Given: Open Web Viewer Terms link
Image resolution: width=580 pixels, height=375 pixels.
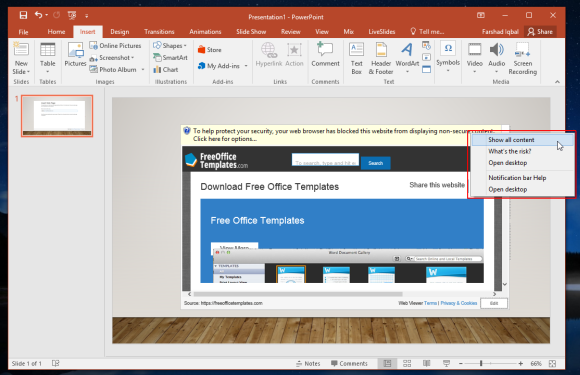Looking at the screenshot, I should 430,303.
